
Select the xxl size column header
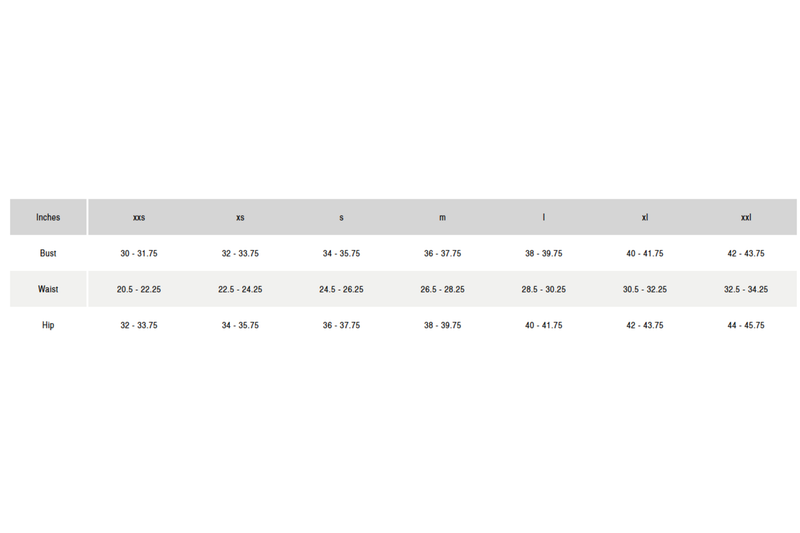click(746, 217)
